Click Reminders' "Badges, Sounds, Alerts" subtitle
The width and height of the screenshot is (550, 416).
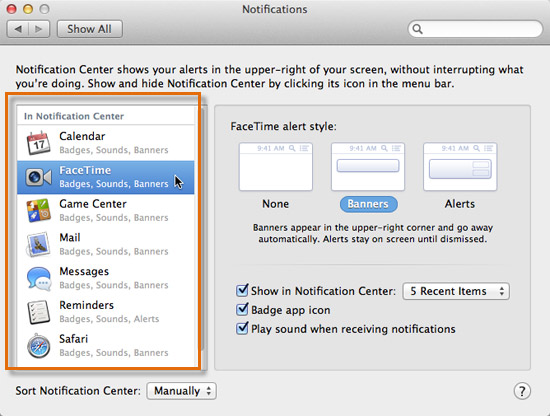coord(109,319)
